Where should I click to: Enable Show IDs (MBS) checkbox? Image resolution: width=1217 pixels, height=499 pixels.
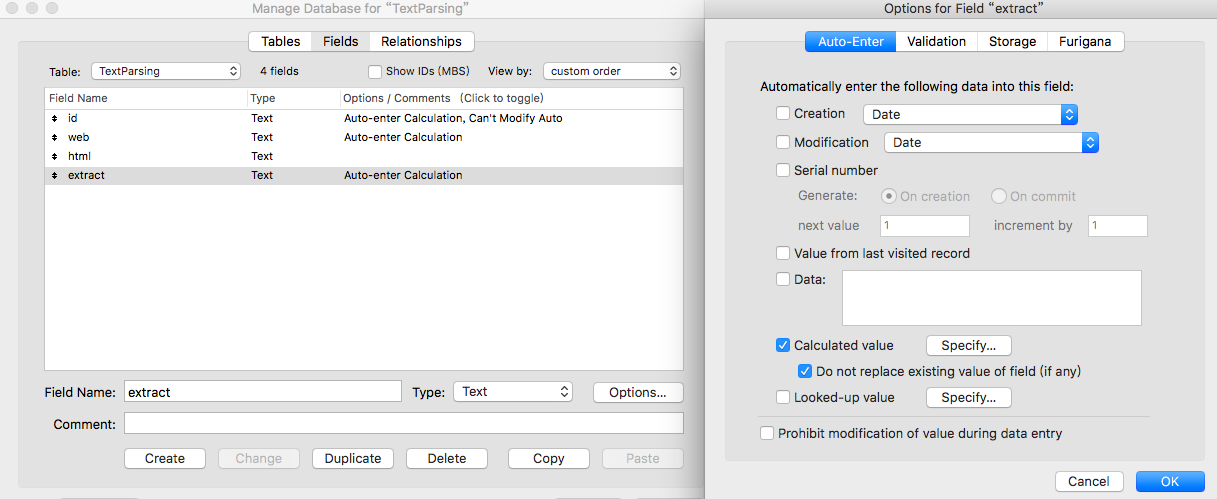point(375,71)
